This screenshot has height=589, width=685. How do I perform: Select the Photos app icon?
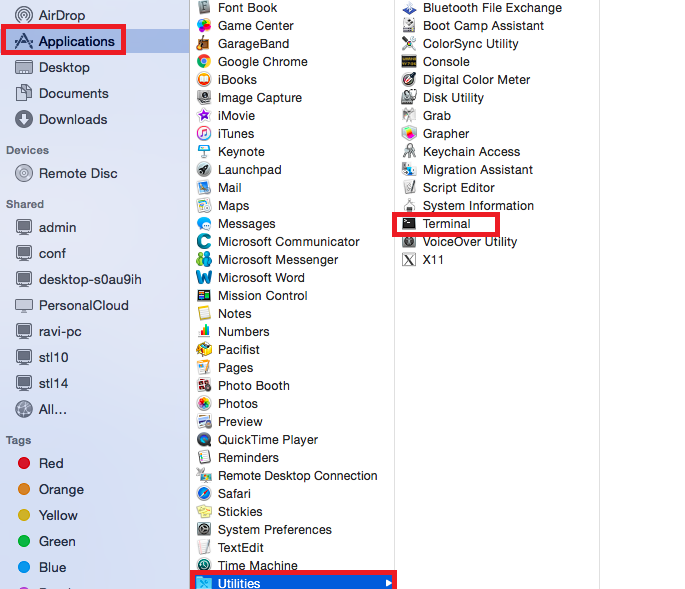click(204, 404)
